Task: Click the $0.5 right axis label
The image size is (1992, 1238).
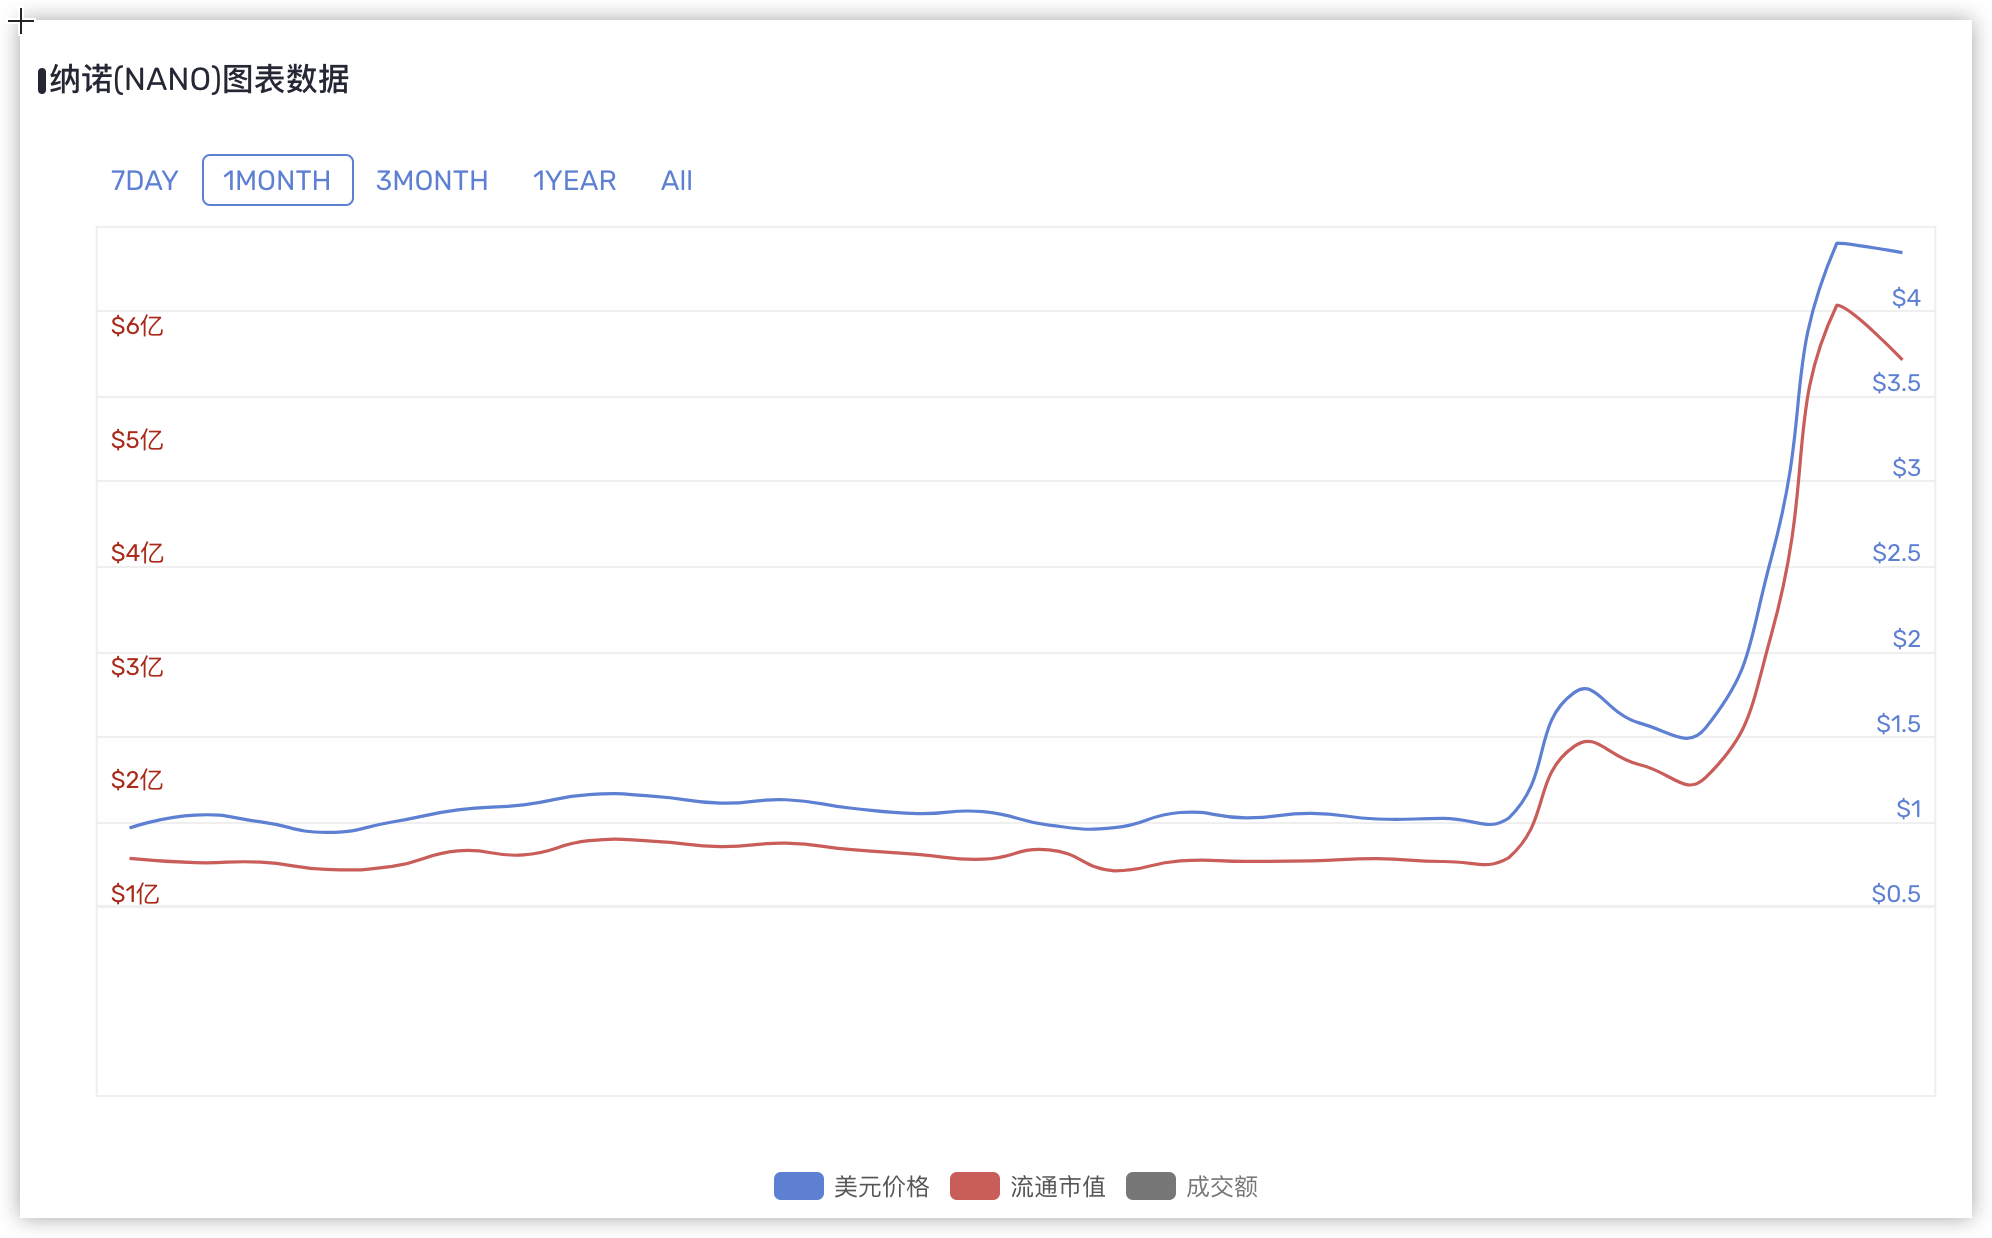Action: click(x=1895, y=894)
